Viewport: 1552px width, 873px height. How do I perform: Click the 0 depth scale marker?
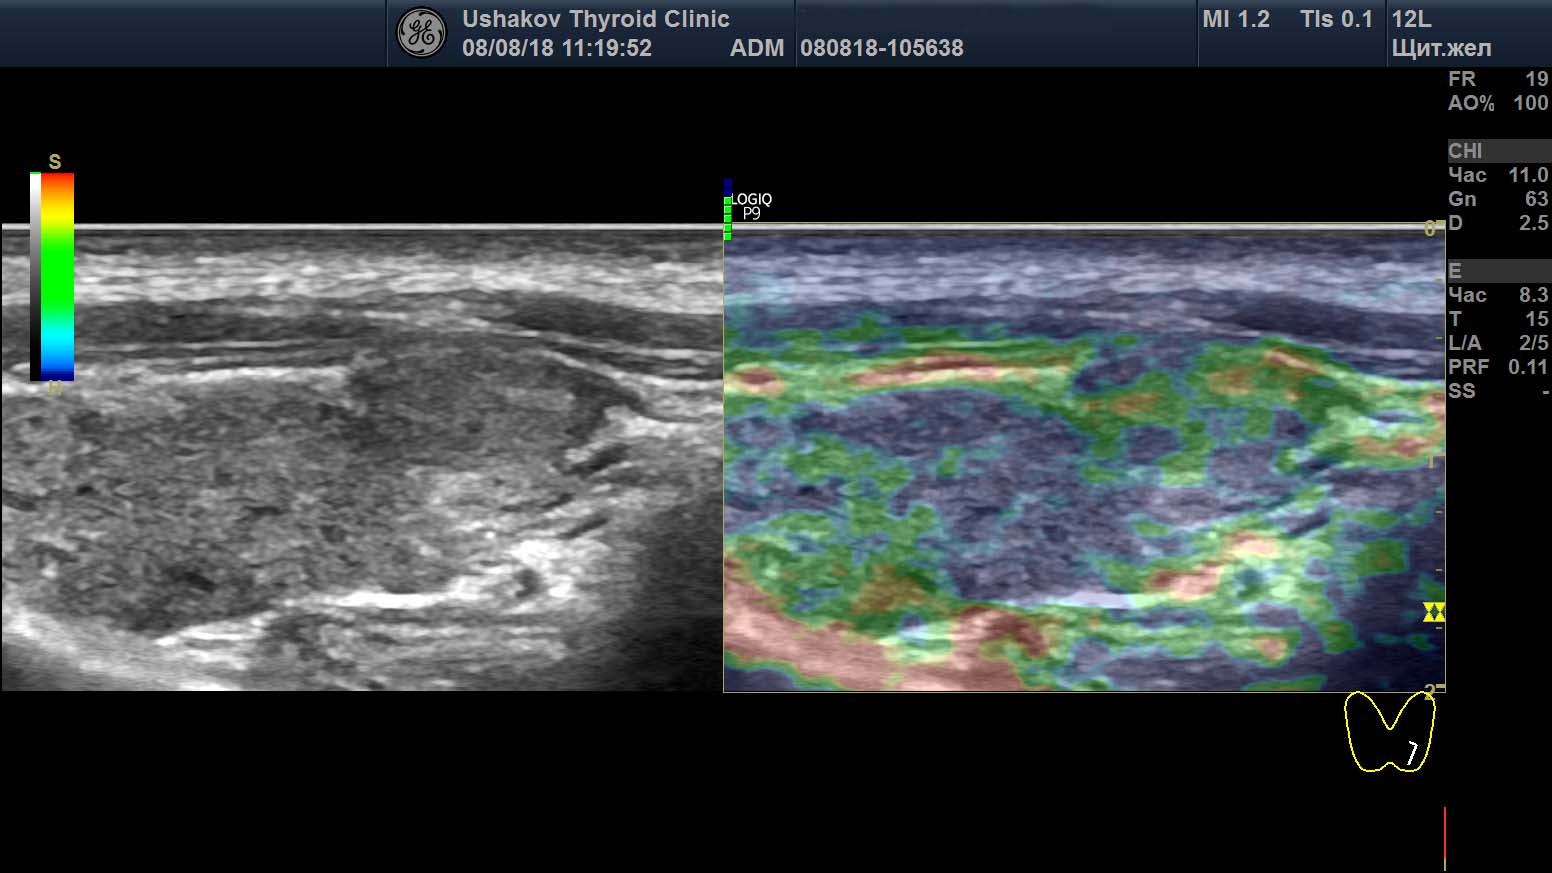(1430, 229)
